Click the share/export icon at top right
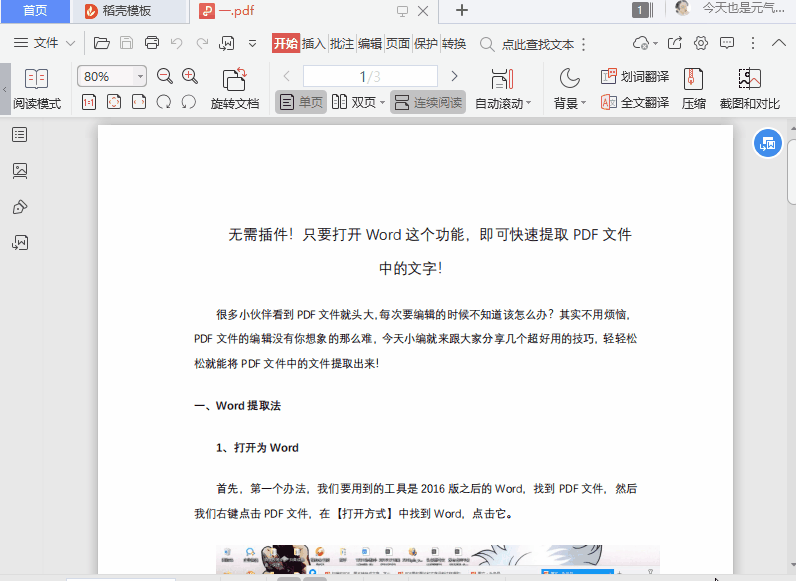Screen dimensions: 796x581 675,43
